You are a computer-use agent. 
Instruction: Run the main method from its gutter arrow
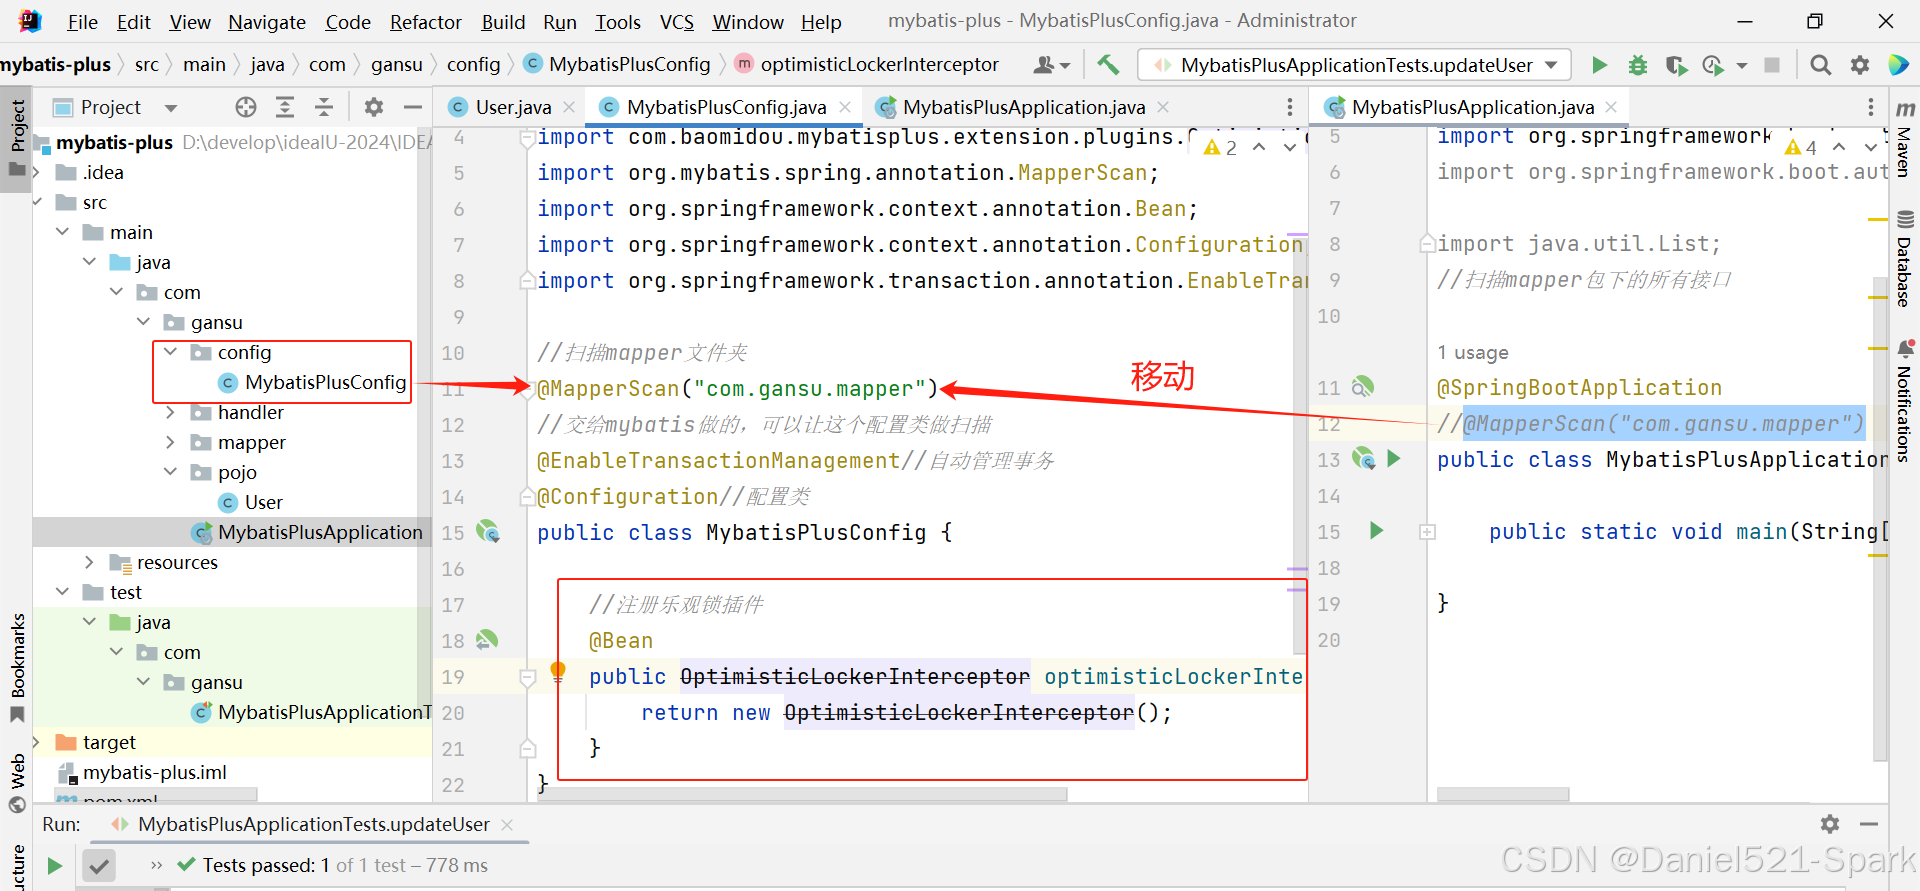1377,531
